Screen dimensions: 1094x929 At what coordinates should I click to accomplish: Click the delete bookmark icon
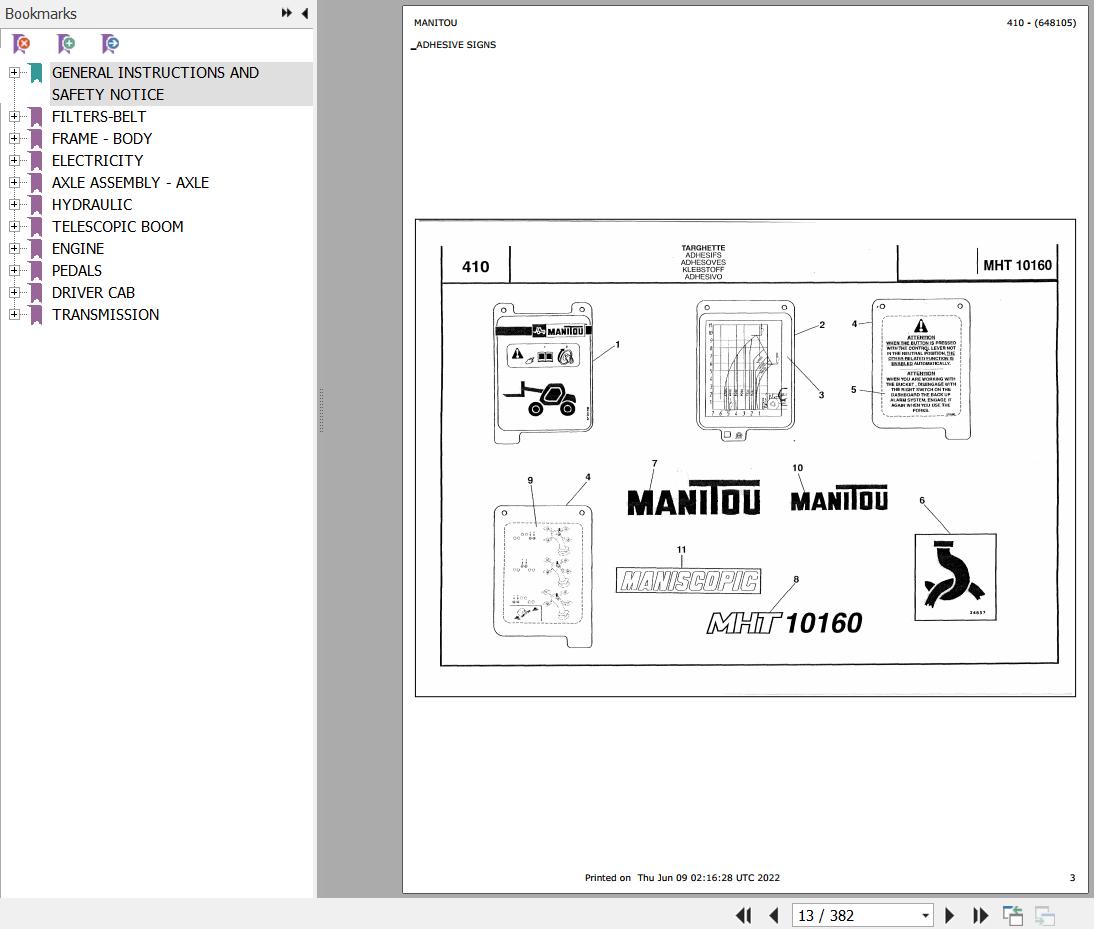(x=22, y=44)
